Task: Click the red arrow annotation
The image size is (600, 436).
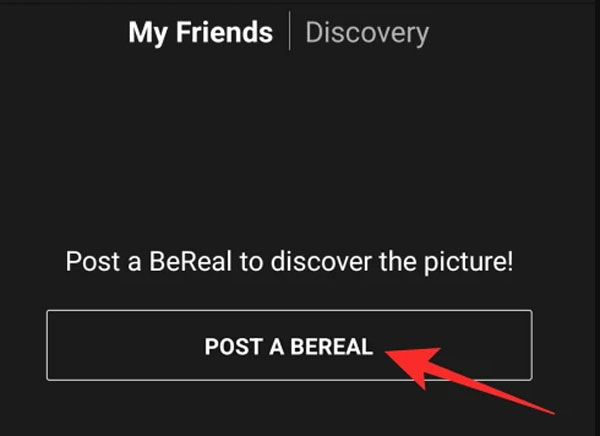Action: 469,379
